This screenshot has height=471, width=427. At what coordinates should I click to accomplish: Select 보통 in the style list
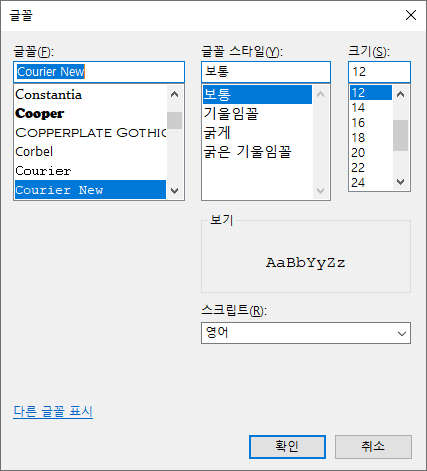257,94
